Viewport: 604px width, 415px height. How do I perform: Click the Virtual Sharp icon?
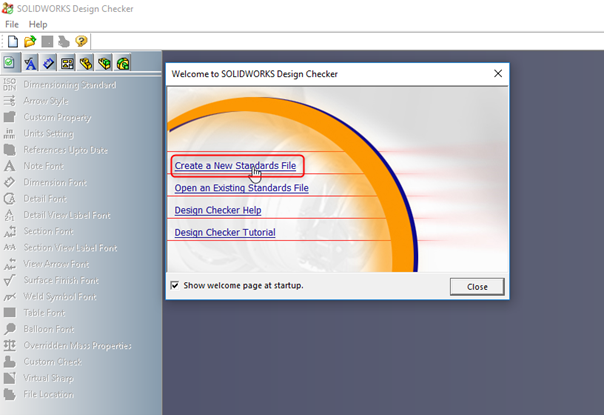coord(10,378)
